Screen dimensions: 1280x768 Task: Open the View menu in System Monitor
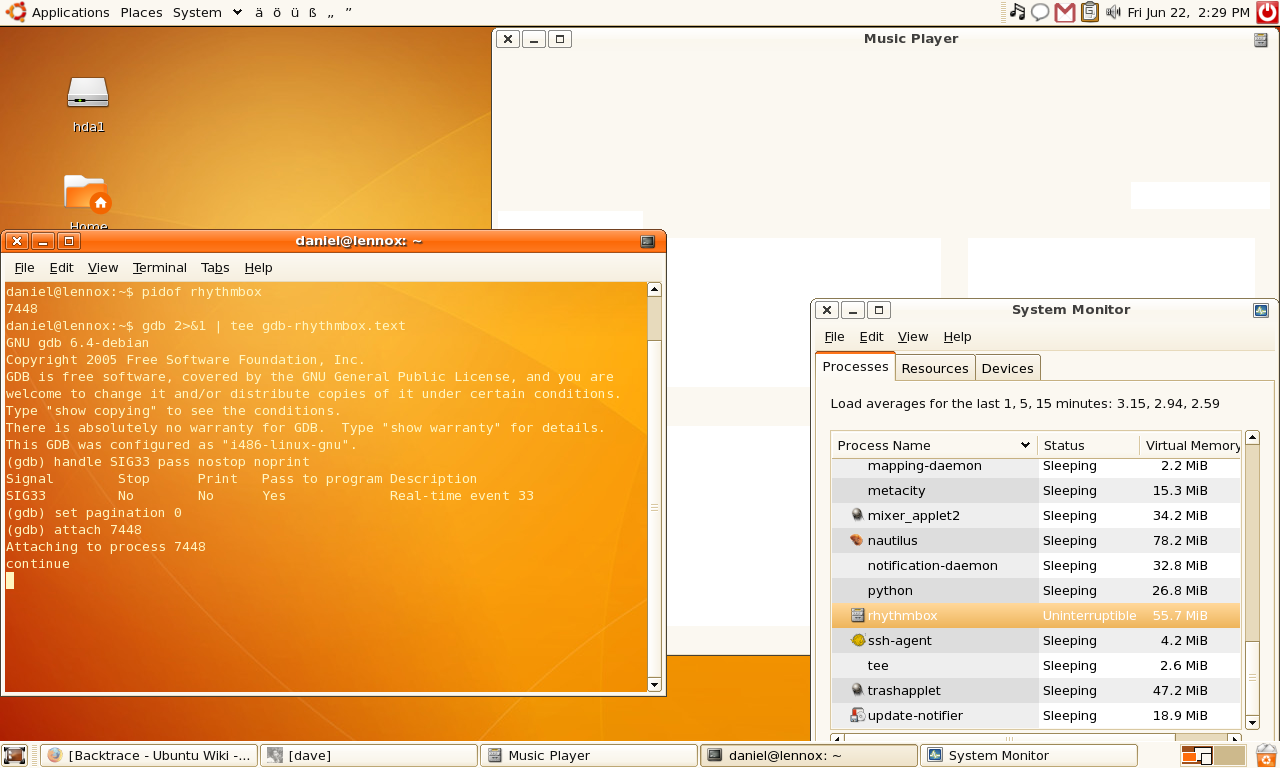(x=912, y=337)
